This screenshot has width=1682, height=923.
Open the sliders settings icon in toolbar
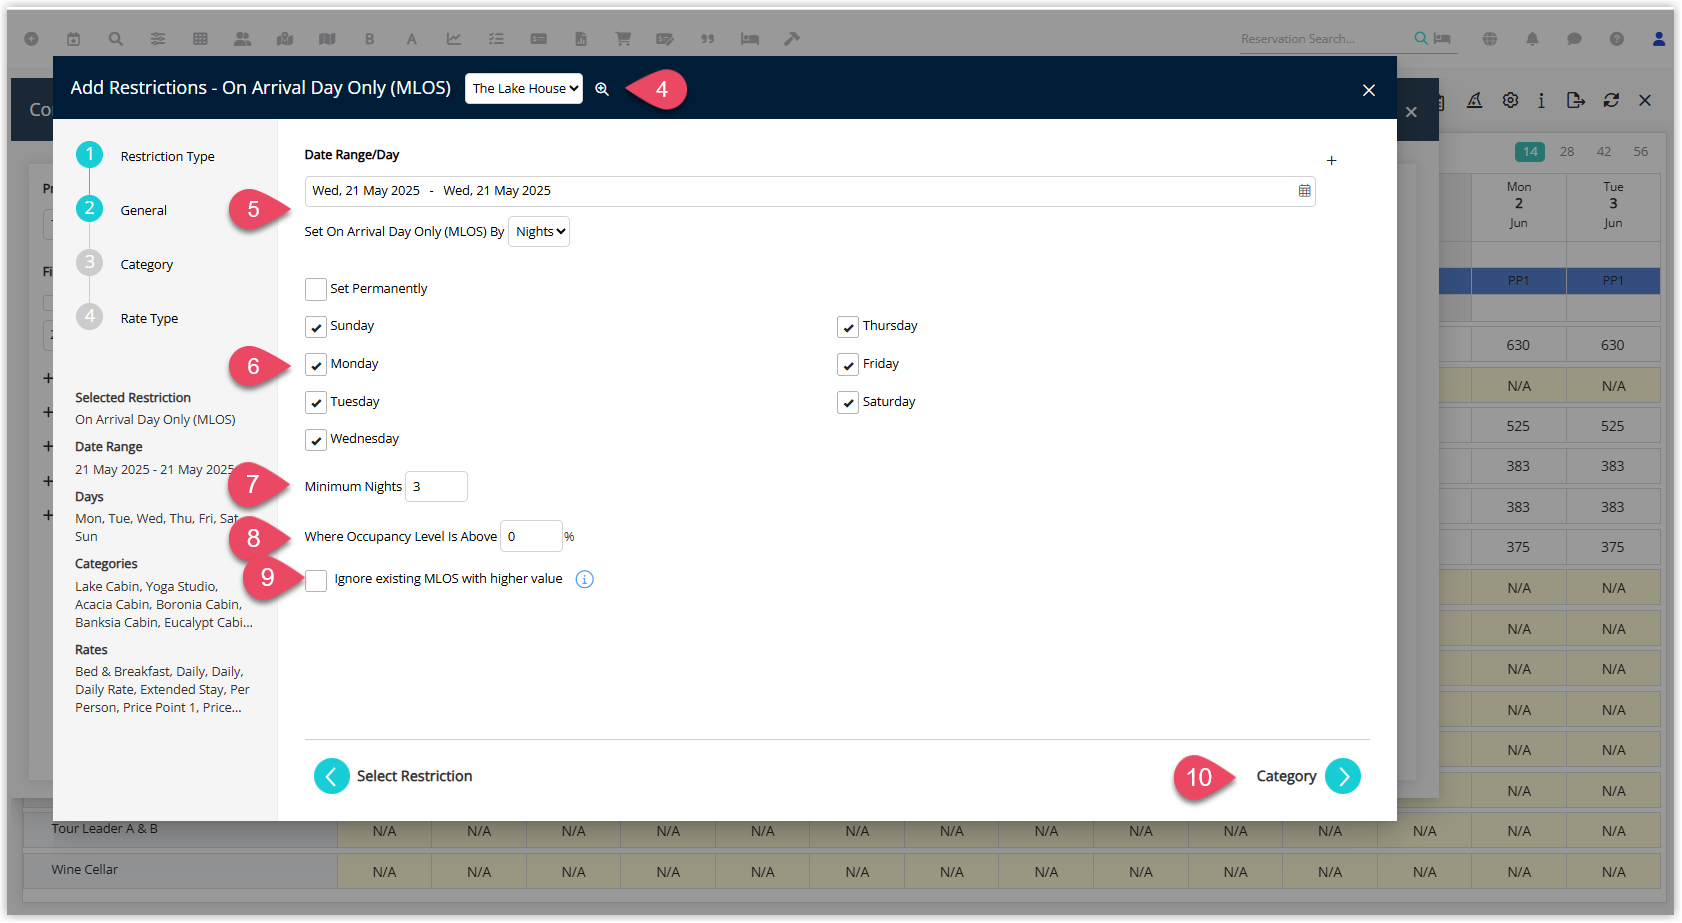(x=158, y=39)
